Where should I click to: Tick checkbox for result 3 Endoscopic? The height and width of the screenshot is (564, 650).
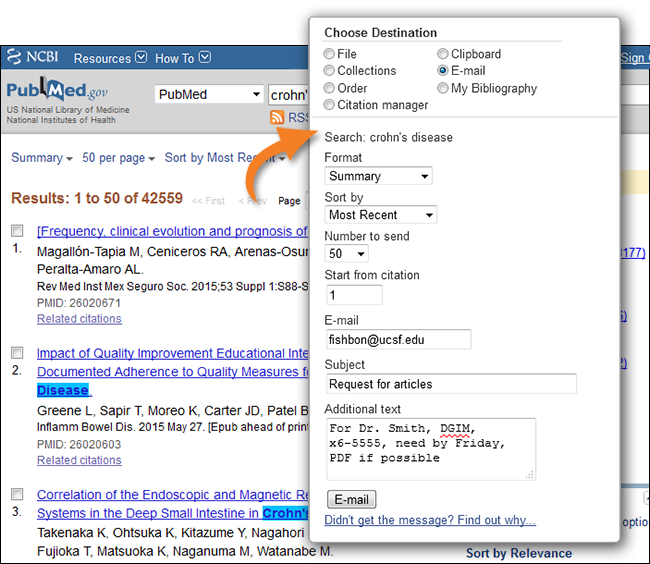point(17,494)
